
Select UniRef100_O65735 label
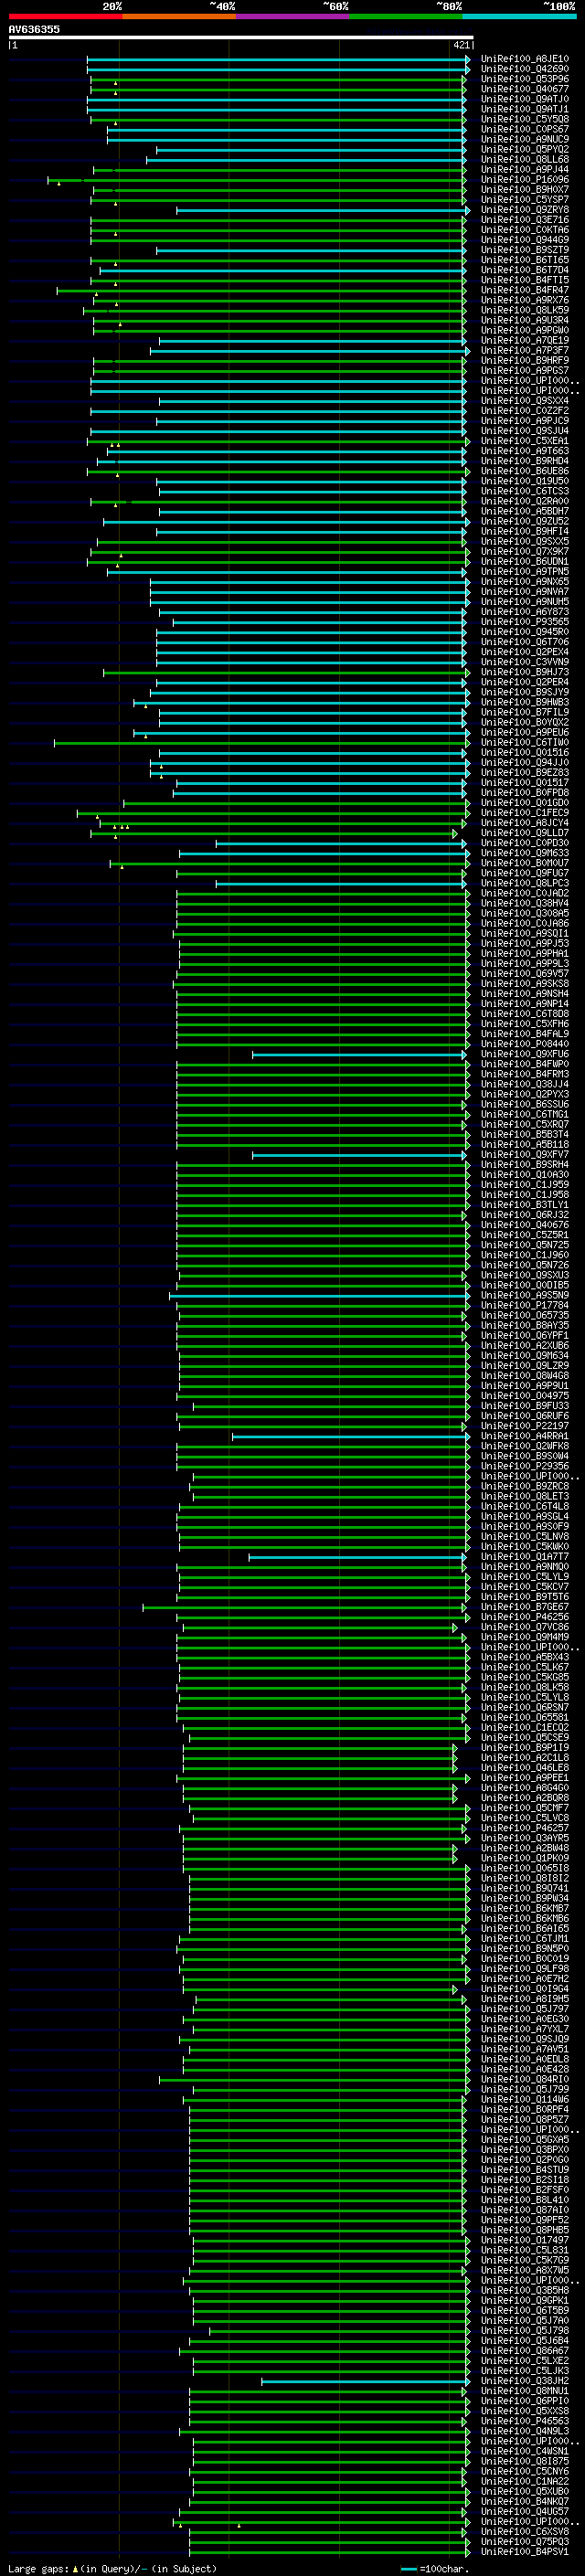tap(524, 1315)
